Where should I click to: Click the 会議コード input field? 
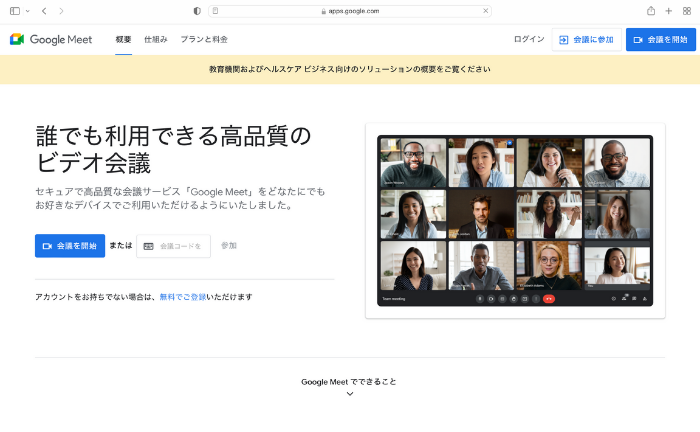[x=174, y=246]
